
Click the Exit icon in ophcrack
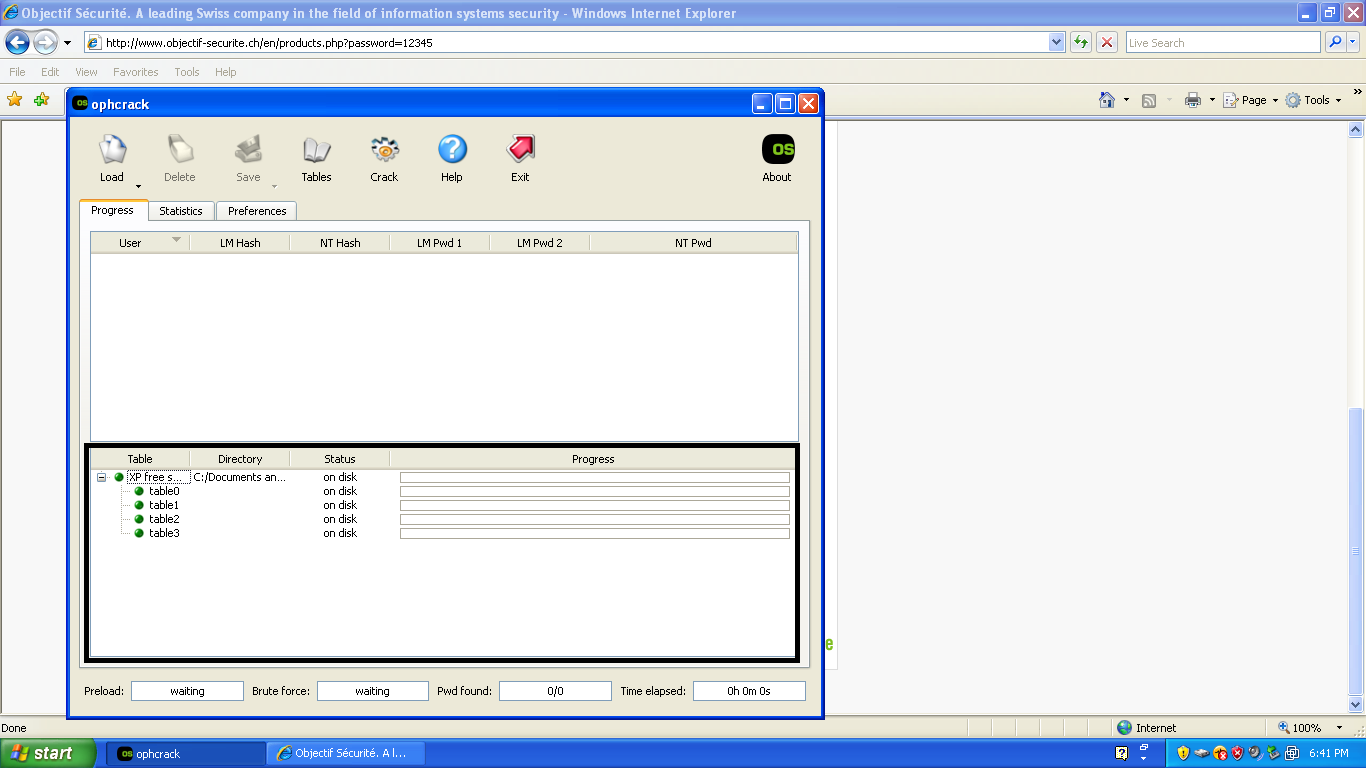pos(520,150)
